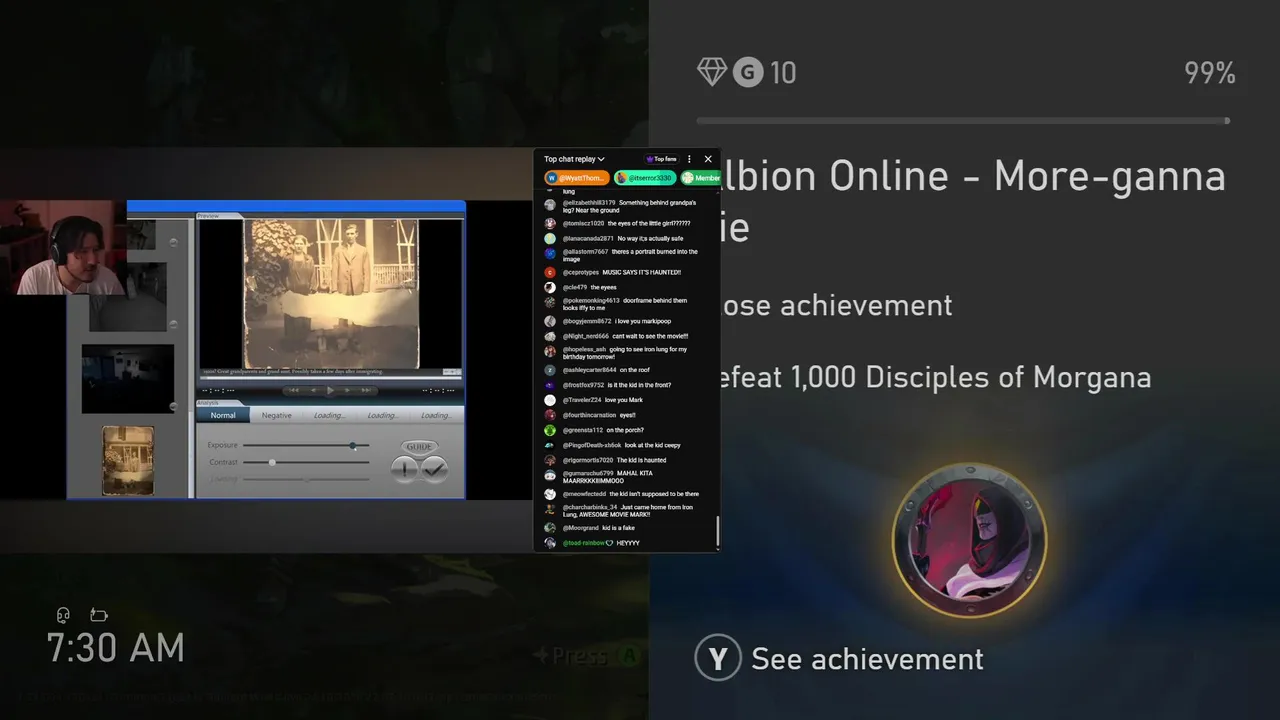Click the @hopeless_ash chat message
This screenshot has height=720, width=1280.
click(x=625, y=353)
